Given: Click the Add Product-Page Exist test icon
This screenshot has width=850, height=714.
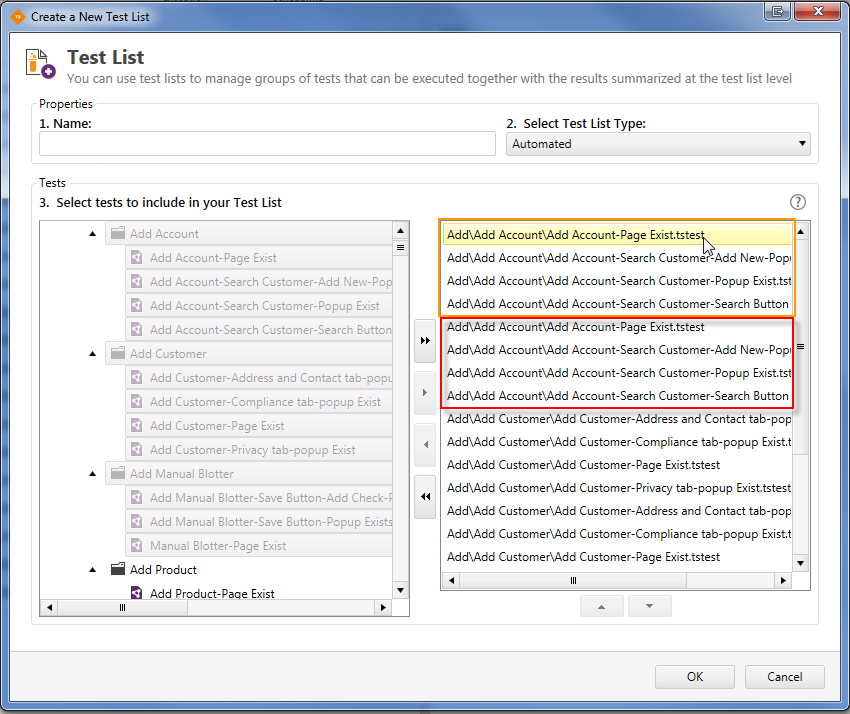Looking at the screenshot, I should pos(137,594).
